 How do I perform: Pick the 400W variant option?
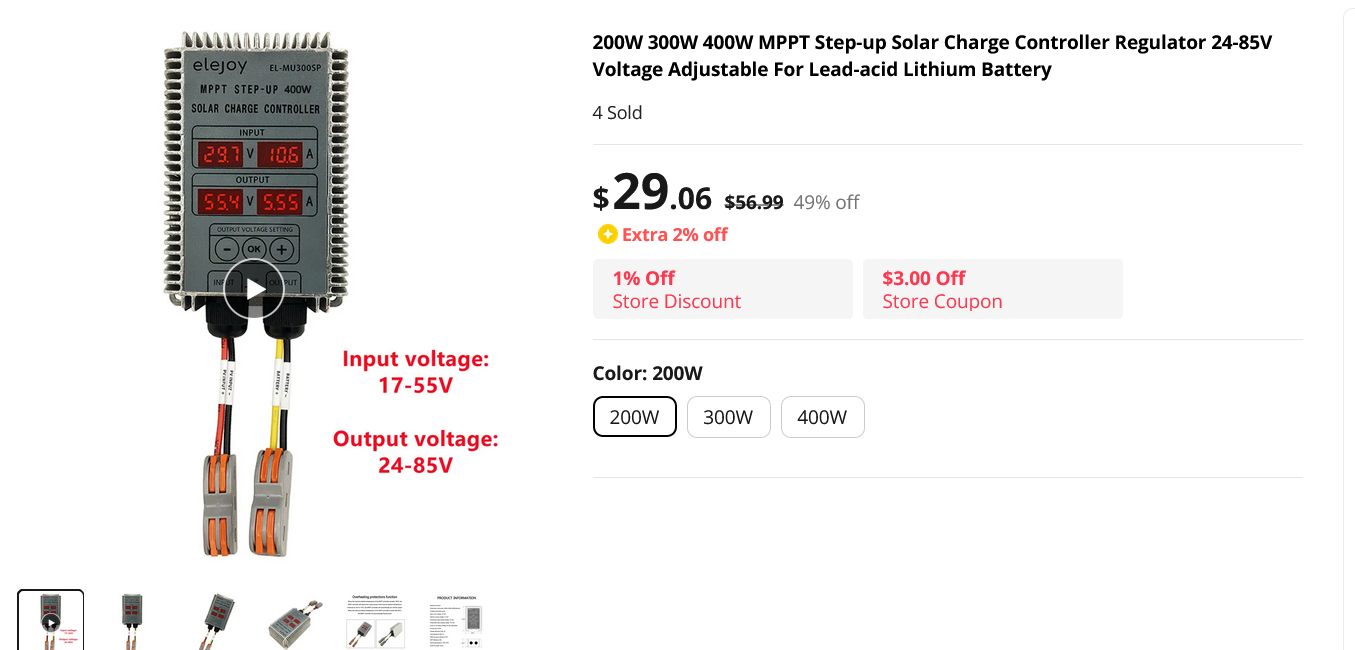(x=822, y=417)
